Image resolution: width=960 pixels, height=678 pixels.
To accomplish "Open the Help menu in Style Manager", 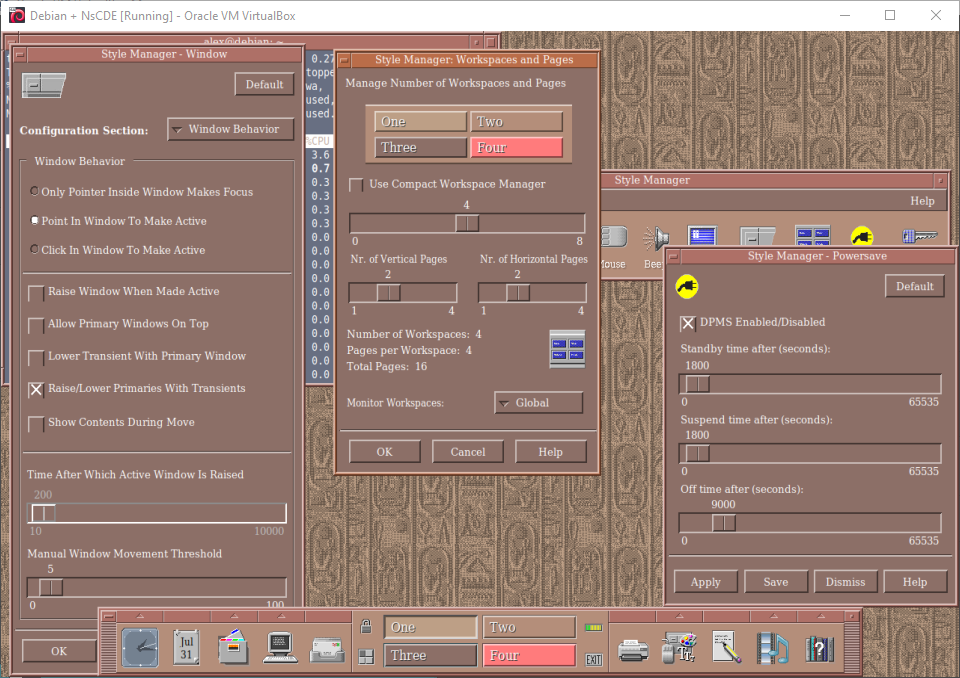I will pyautogui.click(x=921, y=201).
